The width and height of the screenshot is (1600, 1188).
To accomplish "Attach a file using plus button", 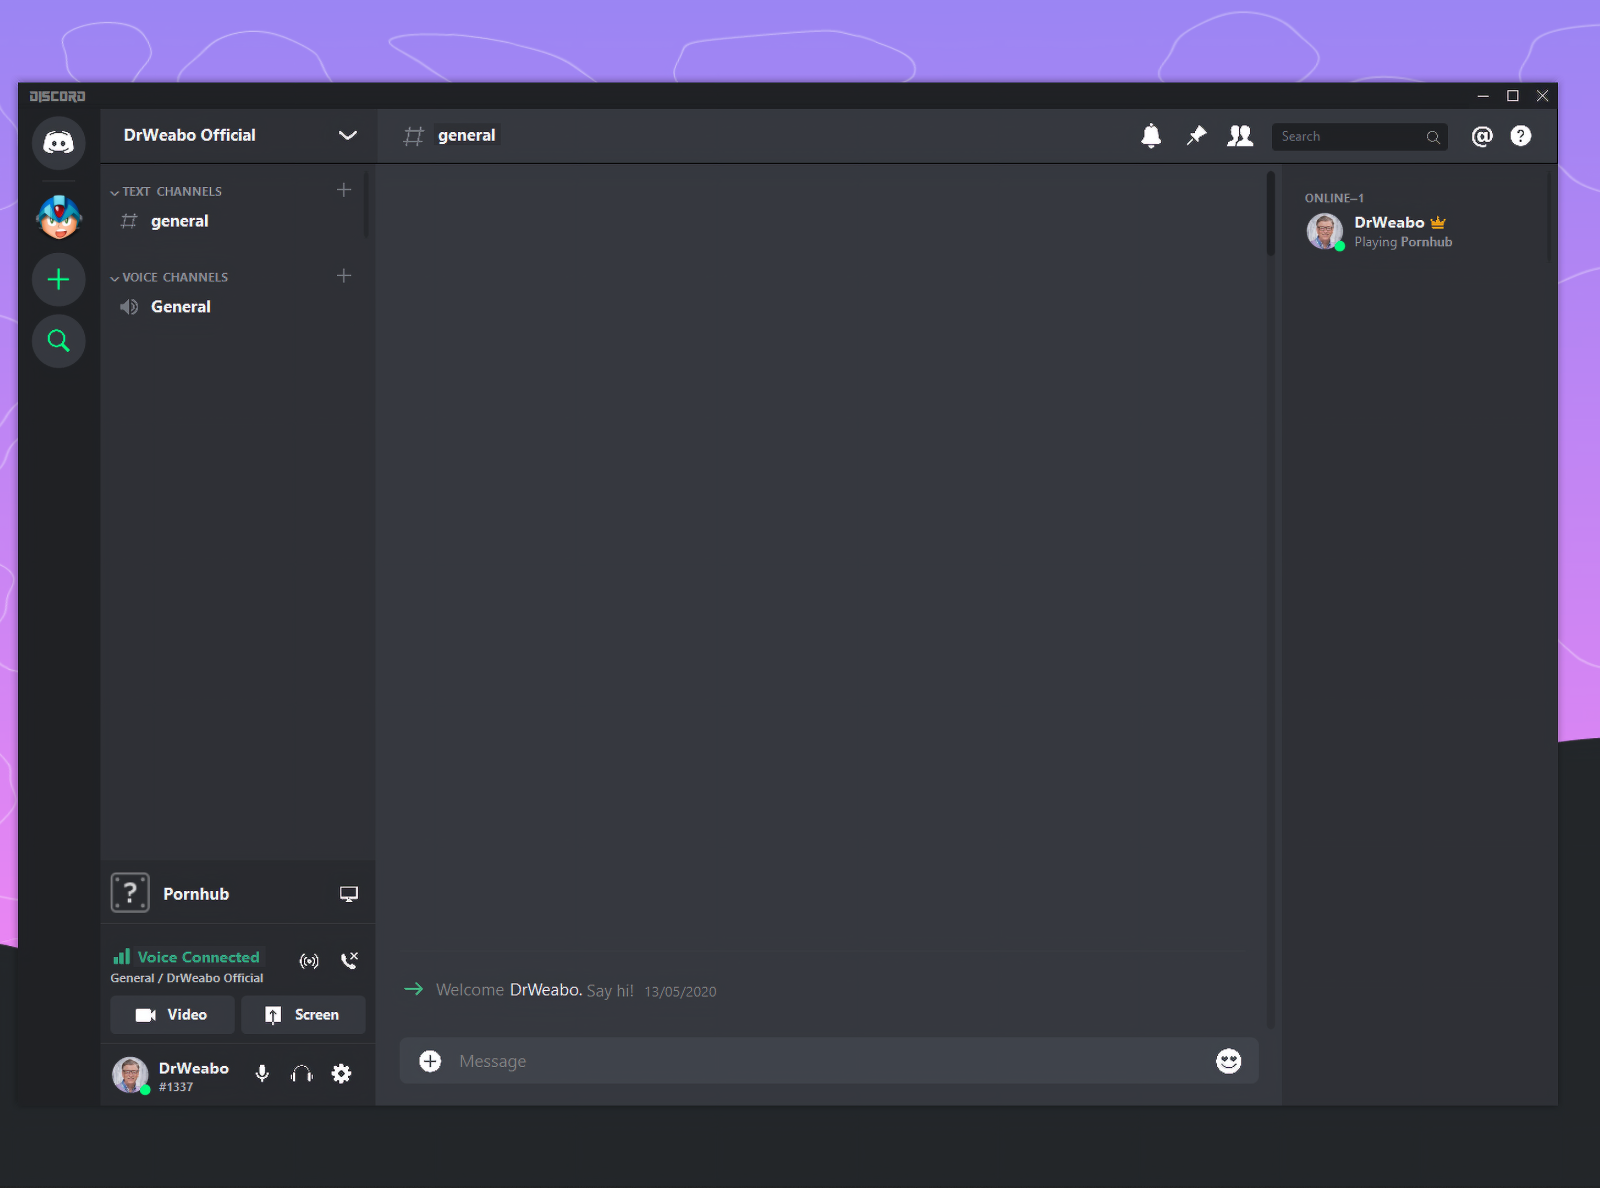I will click(x=430, y=1061).
